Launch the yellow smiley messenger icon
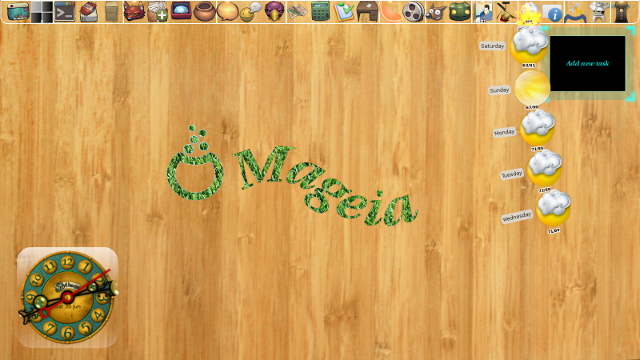The image size is (640, 360). pos(250,11)
